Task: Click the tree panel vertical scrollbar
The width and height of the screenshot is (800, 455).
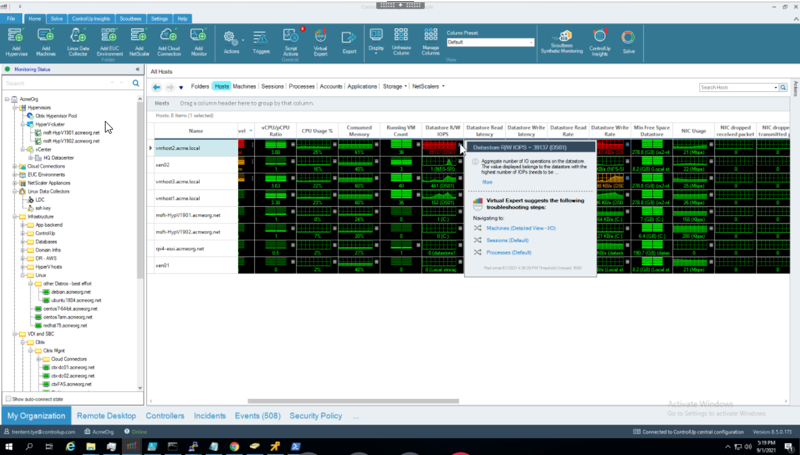Action: coord(140,189)
